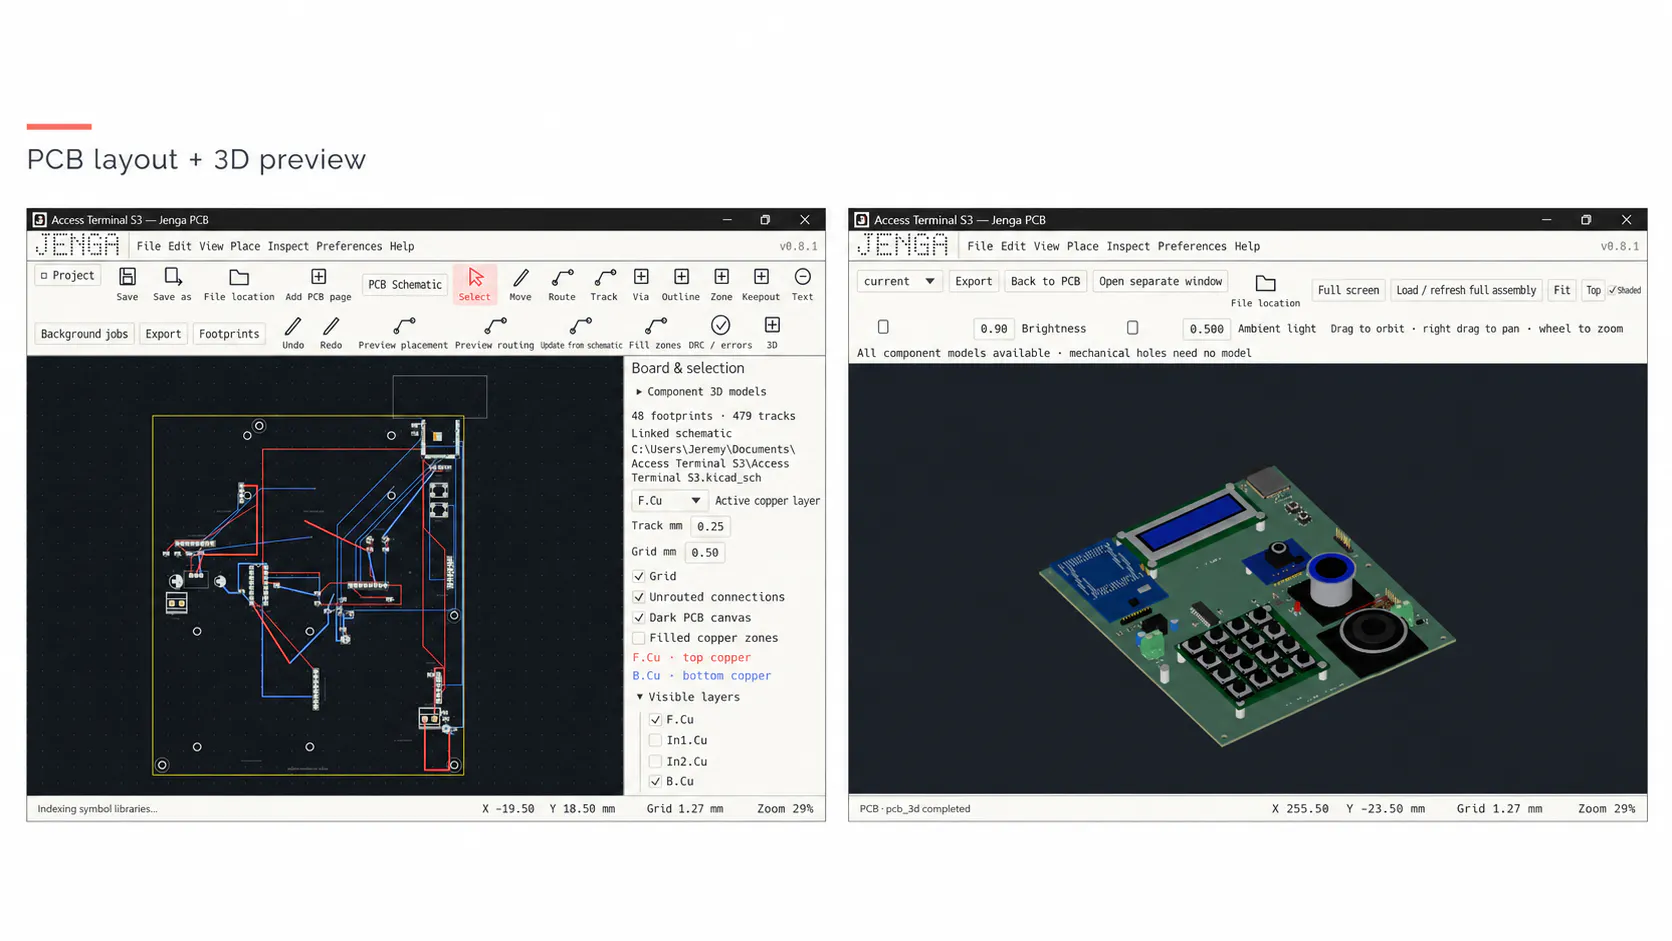This screenshot has height=941, width=1672.
Task: Toggle the Shaded checkbox in 3D window
Action: point(1613,291)
